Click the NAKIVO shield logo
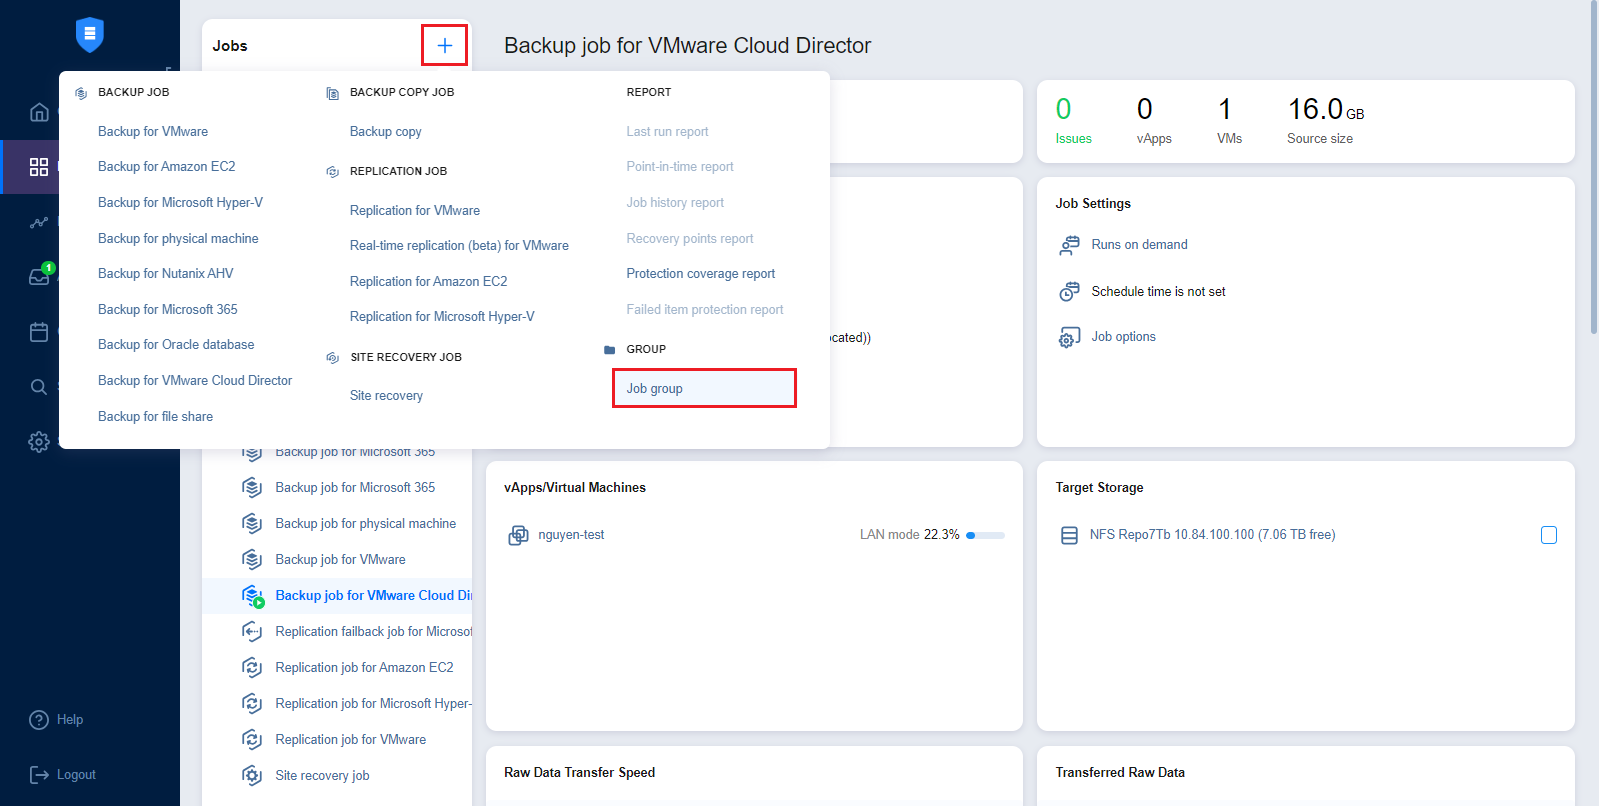 [x=90, y=35]
